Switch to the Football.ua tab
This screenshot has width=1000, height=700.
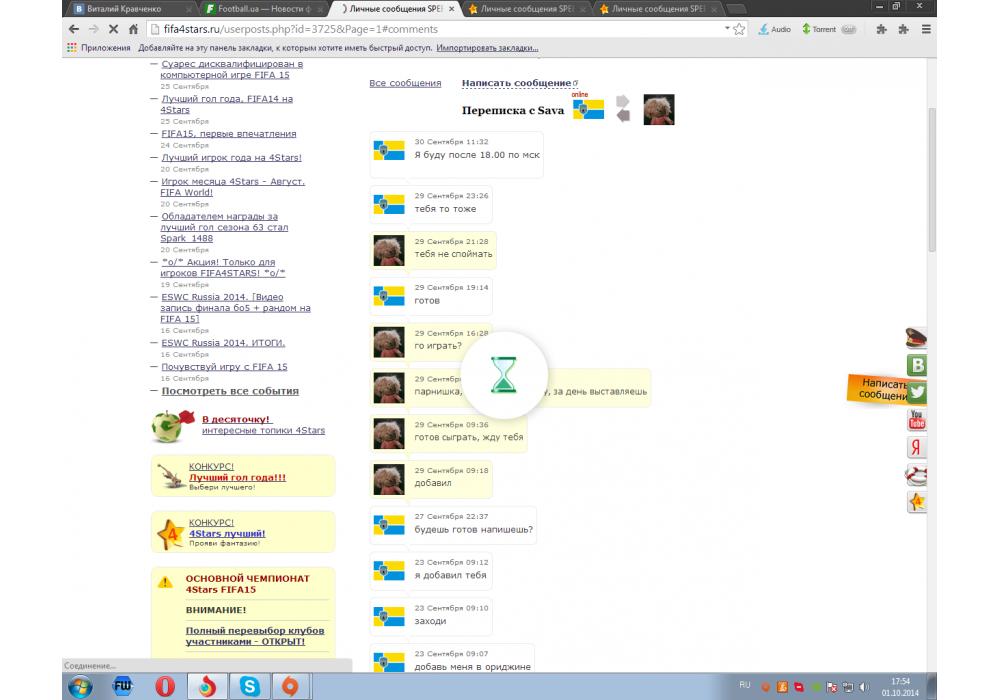click(260, 8)
